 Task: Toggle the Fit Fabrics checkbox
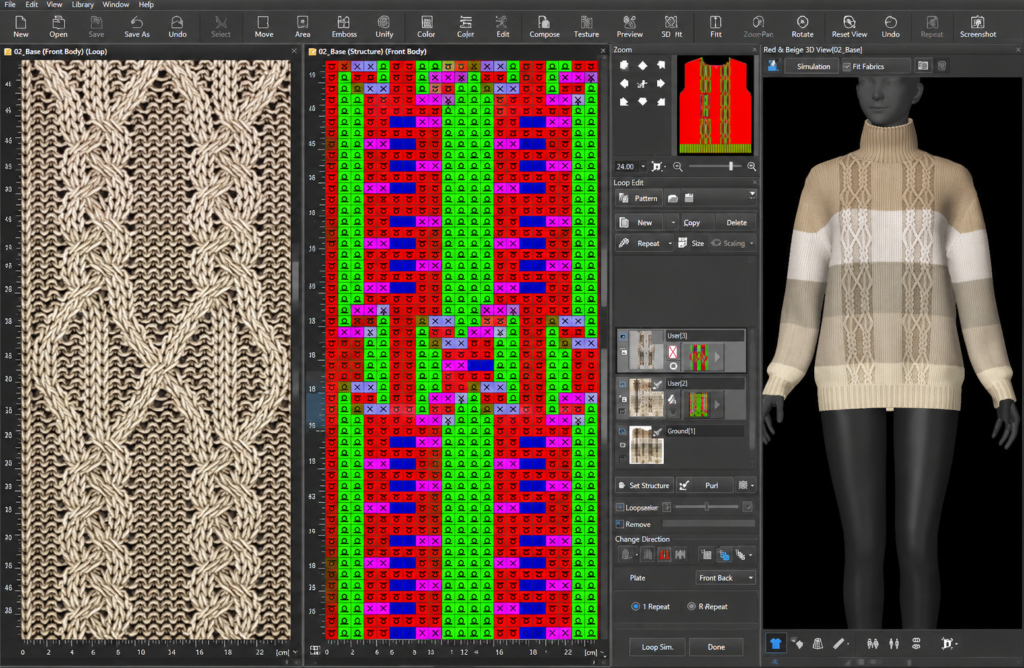[847, 67]
